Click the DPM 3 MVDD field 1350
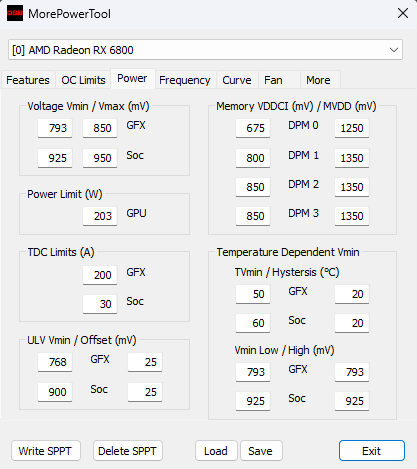The image size is (417, 469). (x=352, y=216)
